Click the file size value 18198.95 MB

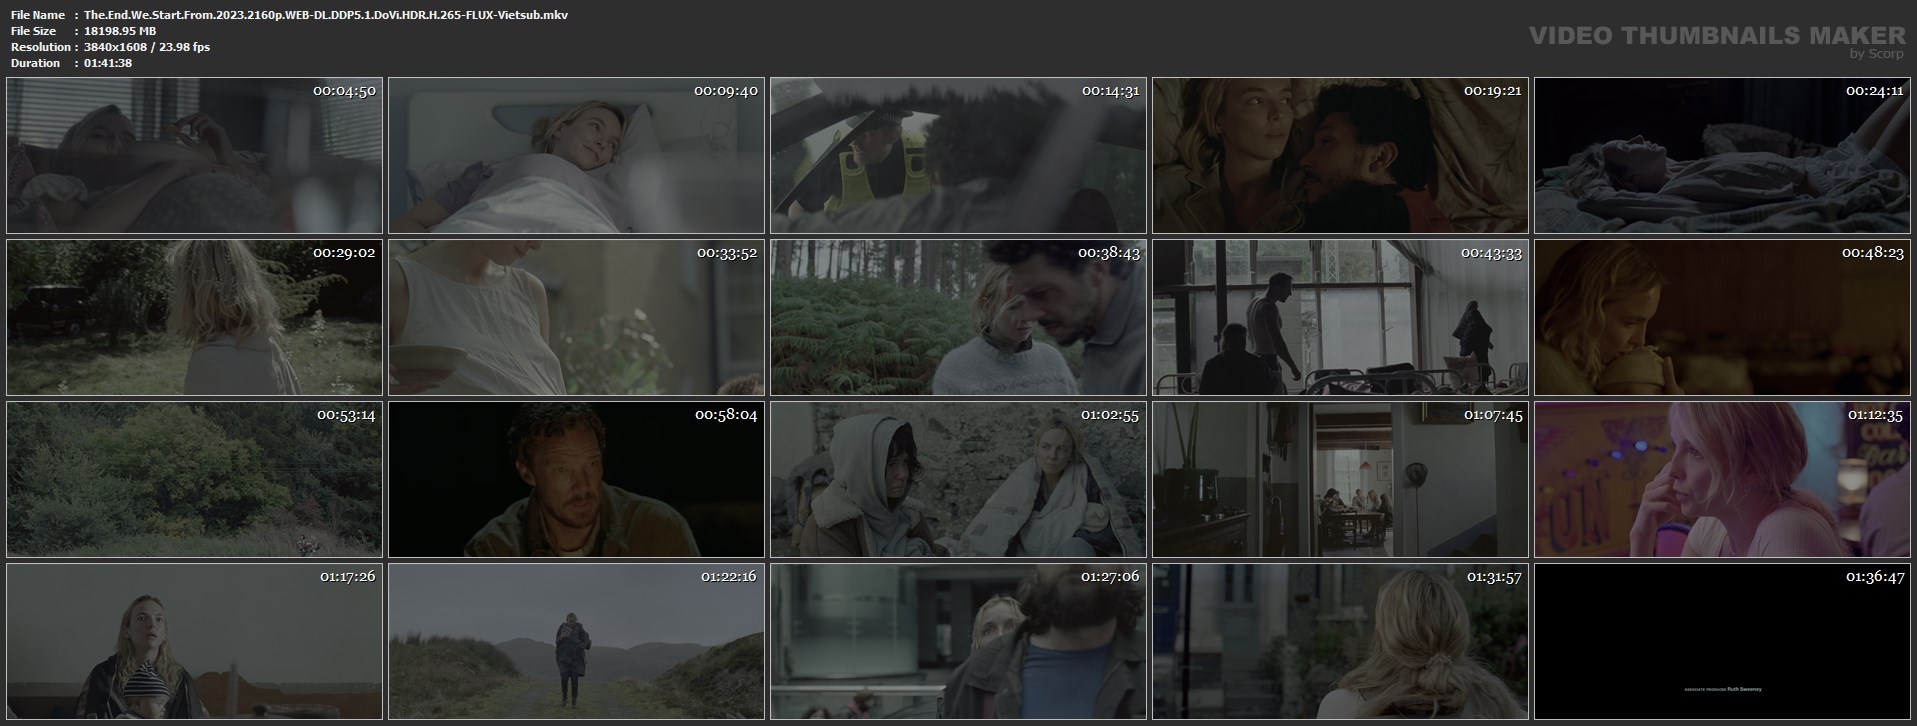coord(120,31)
